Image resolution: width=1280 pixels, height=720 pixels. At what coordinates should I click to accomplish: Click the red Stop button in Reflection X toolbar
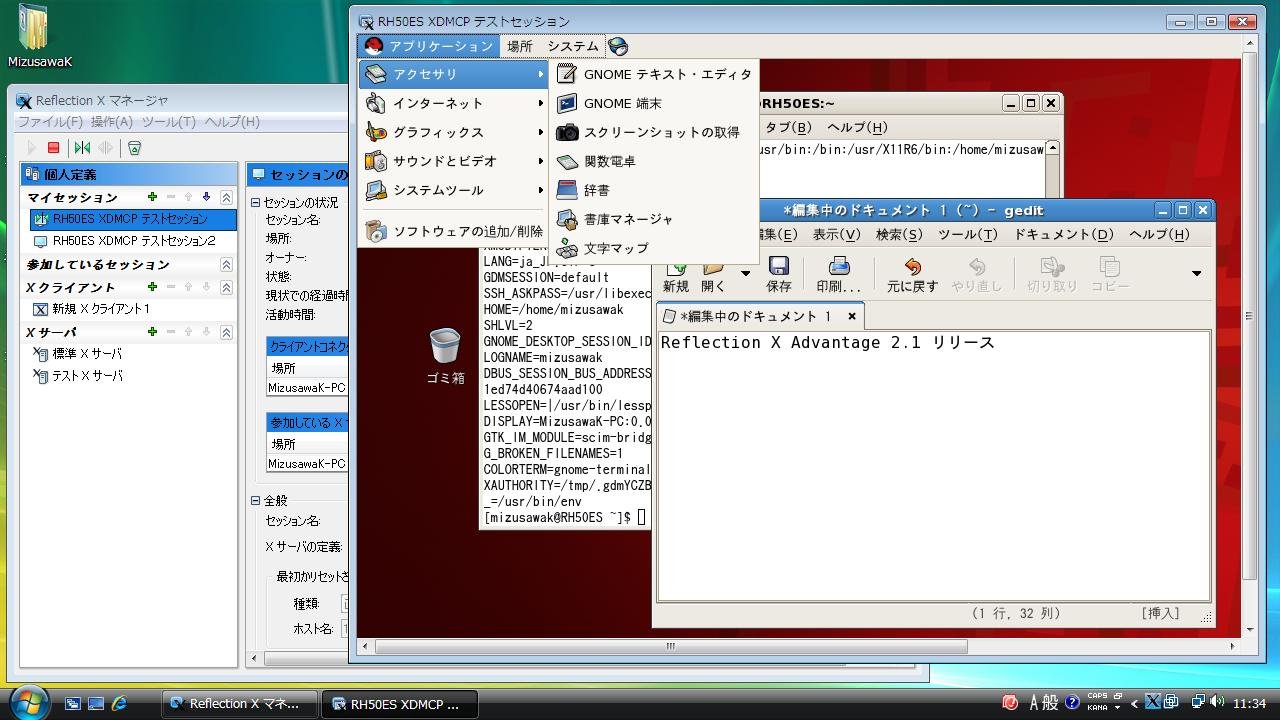point(54,148)
